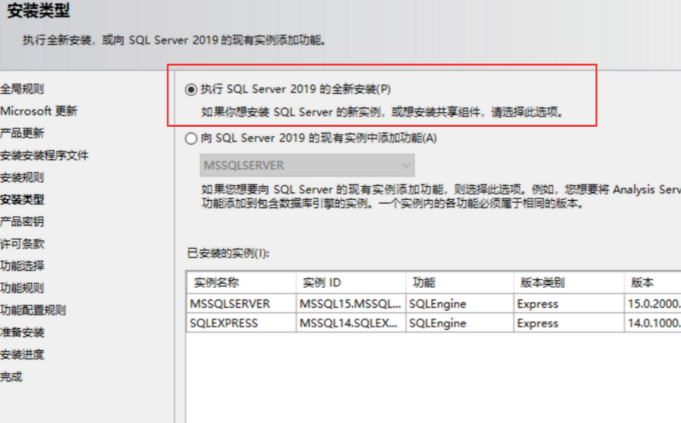The height and width of the screenshot is (423, 681).
Task: Click the 安装进度 step
Action: tap(22, 355)
